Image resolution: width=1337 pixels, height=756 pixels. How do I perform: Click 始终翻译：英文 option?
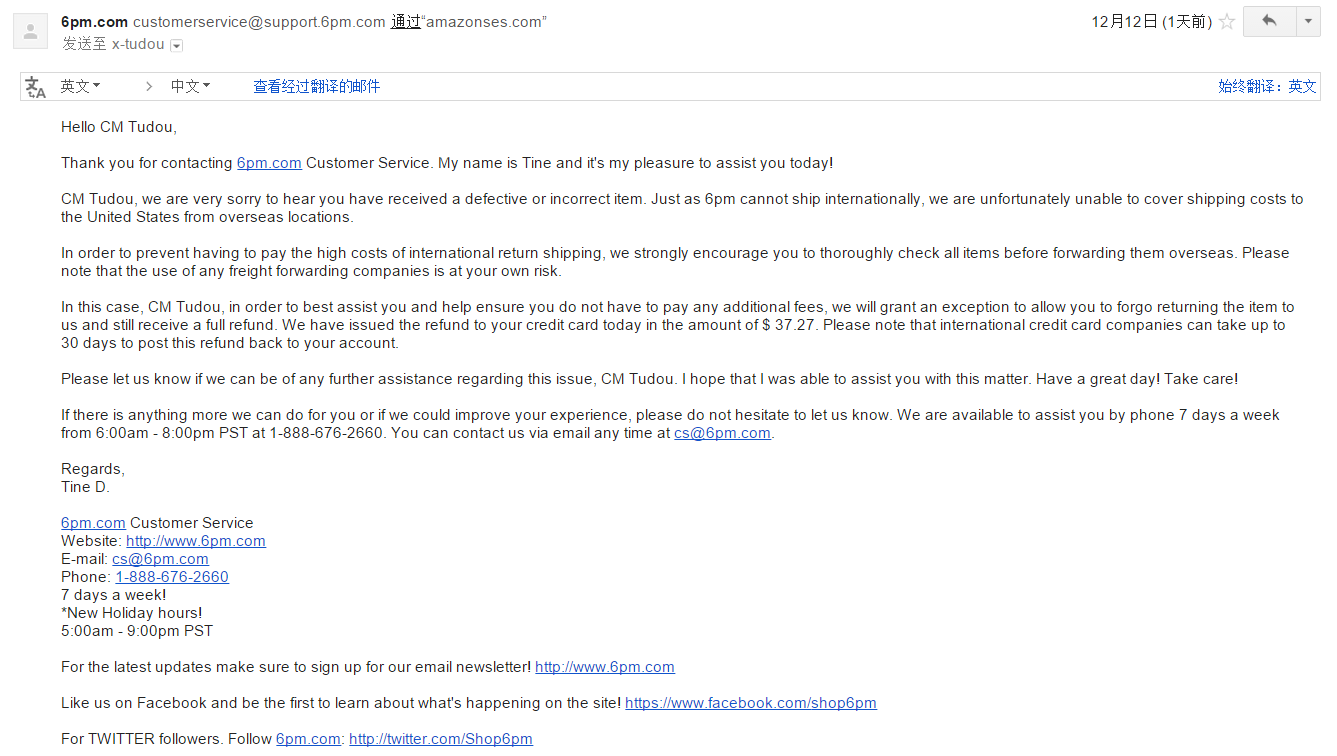tap(1267, 87)
